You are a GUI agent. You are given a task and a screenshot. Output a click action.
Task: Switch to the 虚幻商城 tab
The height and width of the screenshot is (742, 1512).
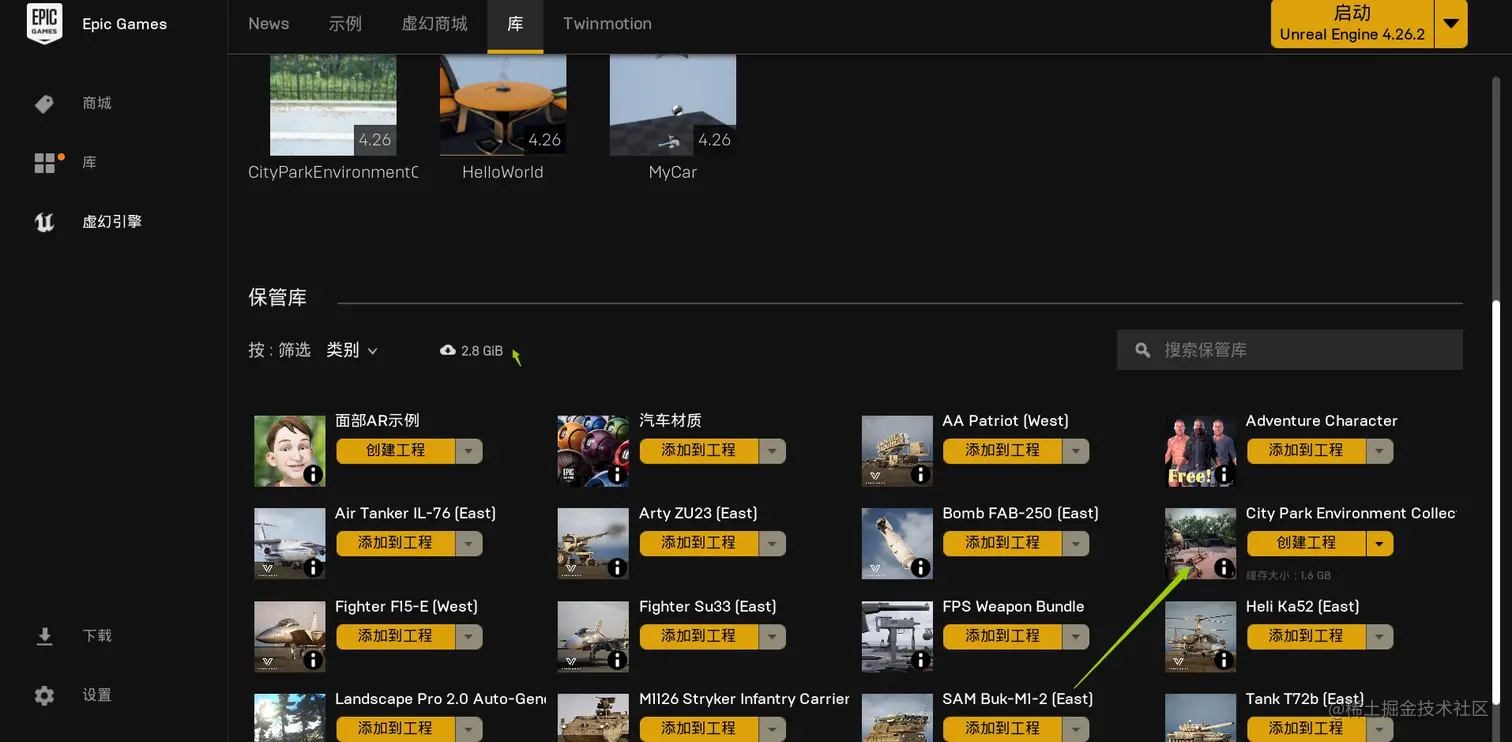(434, 24)
